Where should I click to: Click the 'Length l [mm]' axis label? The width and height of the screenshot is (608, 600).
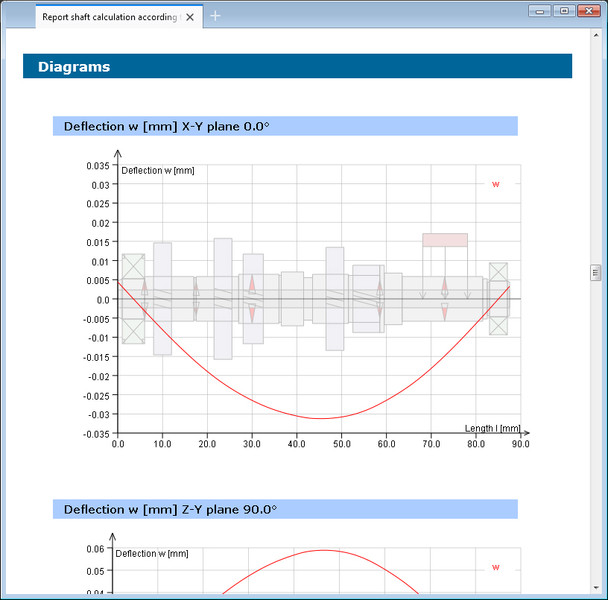(x=492, y=429)
